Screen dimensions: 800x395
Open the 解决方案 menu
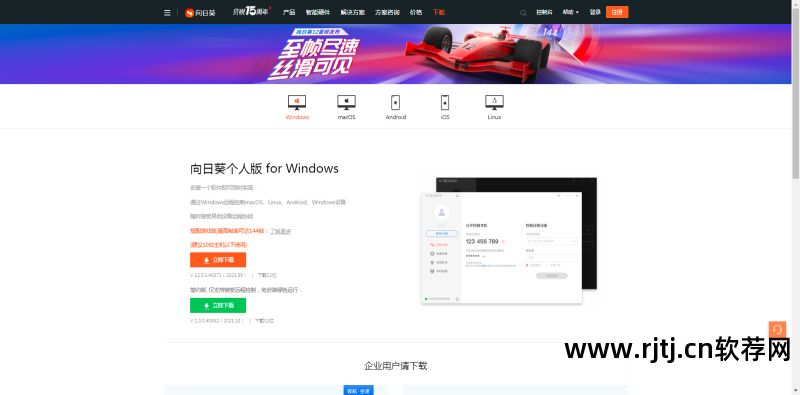pos(353,12)
